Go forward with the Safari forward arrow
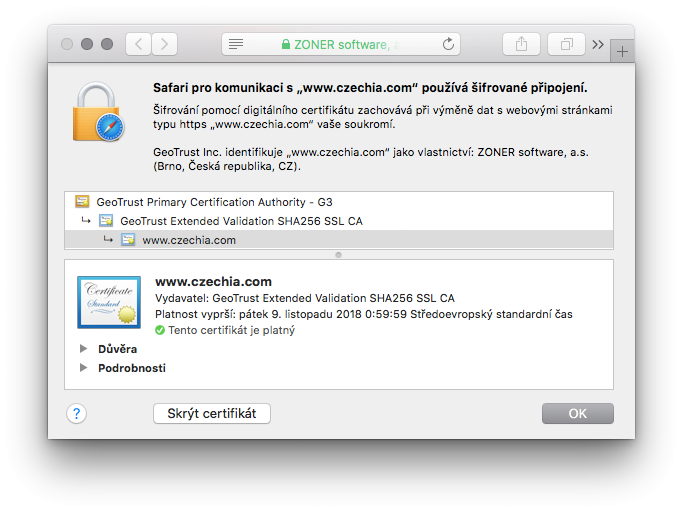 tap(164, 44)
